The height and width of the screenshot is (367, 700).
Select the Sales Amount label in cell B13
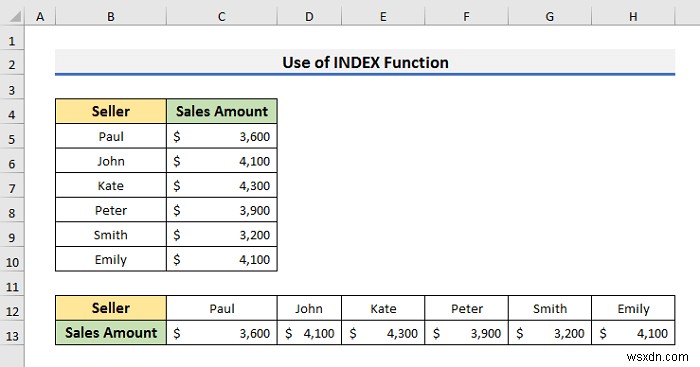(x=111, y=333)
